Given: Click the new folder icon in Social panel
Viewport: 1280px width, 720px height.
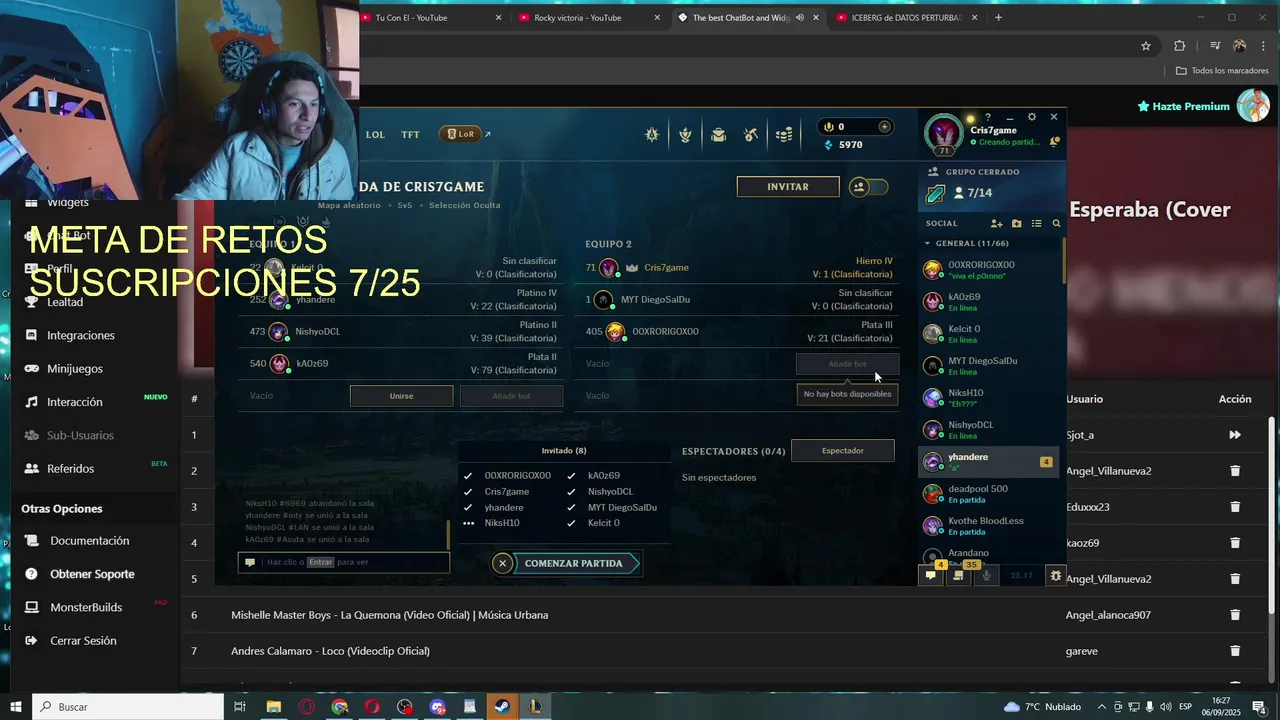Looking at the screenshot, I should [x=1016, y=224].
